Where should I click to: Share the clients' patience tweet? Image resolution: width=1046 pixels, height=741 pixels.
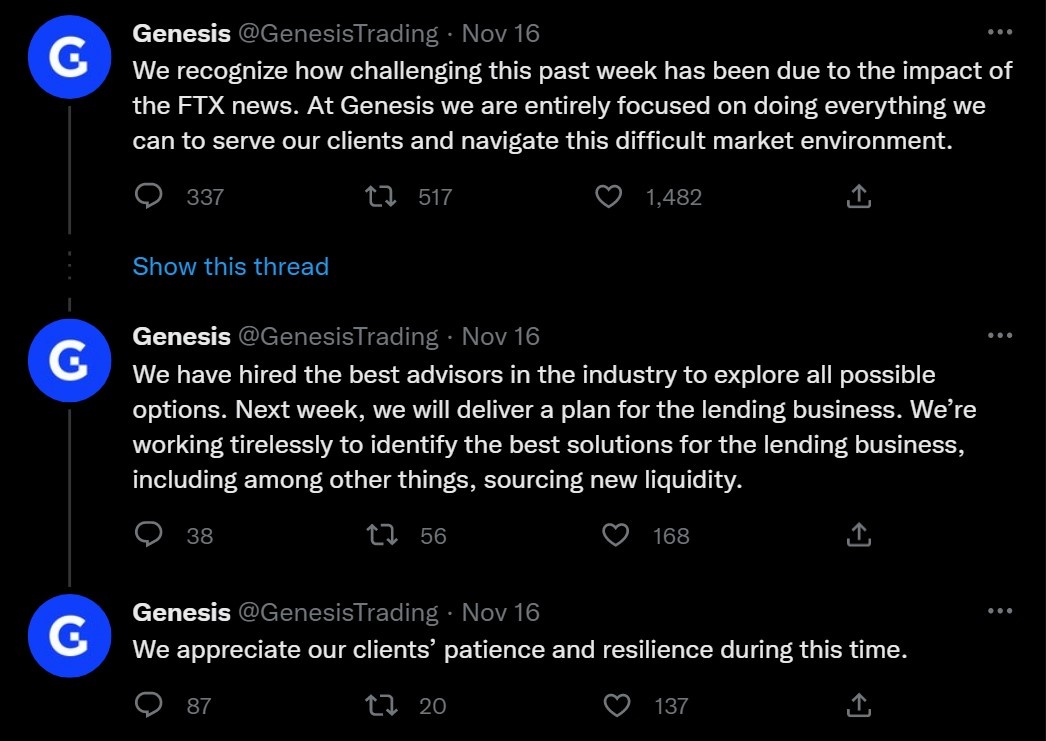pyautogui.click(x=858, y=705)
